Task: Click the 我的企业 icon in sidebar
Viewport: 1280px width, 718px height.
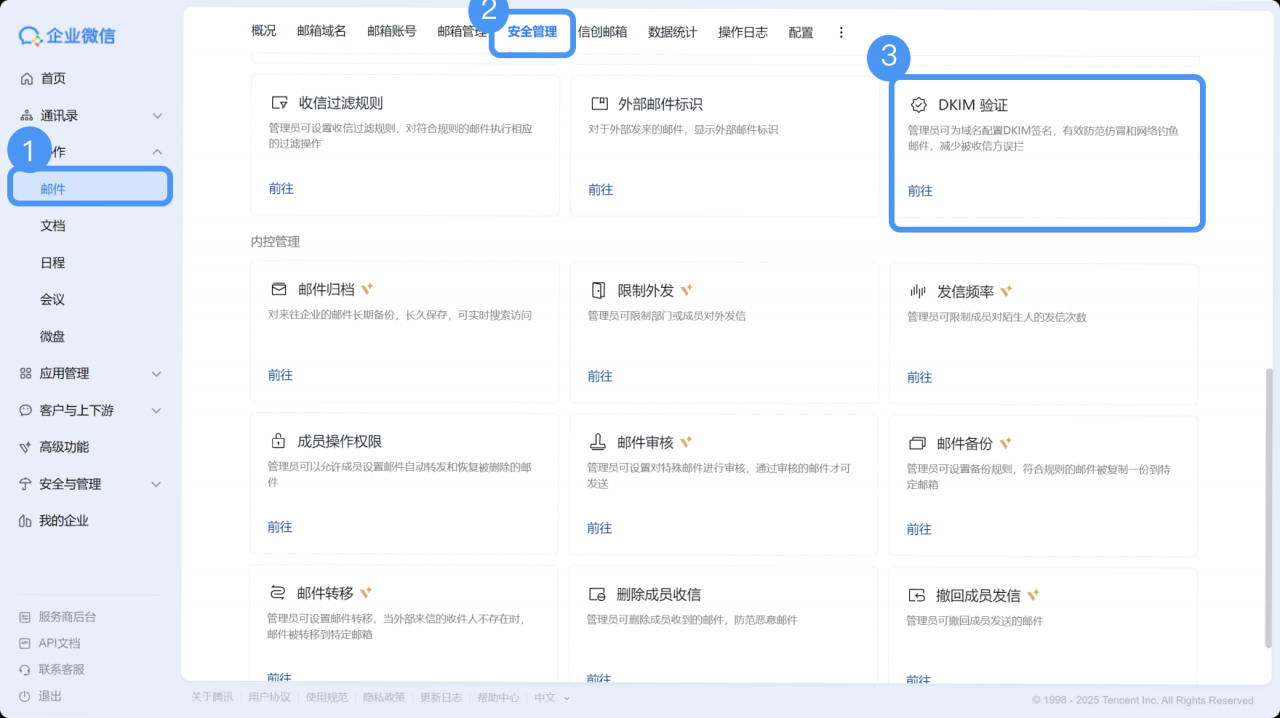Action: [x=26, y=521]
